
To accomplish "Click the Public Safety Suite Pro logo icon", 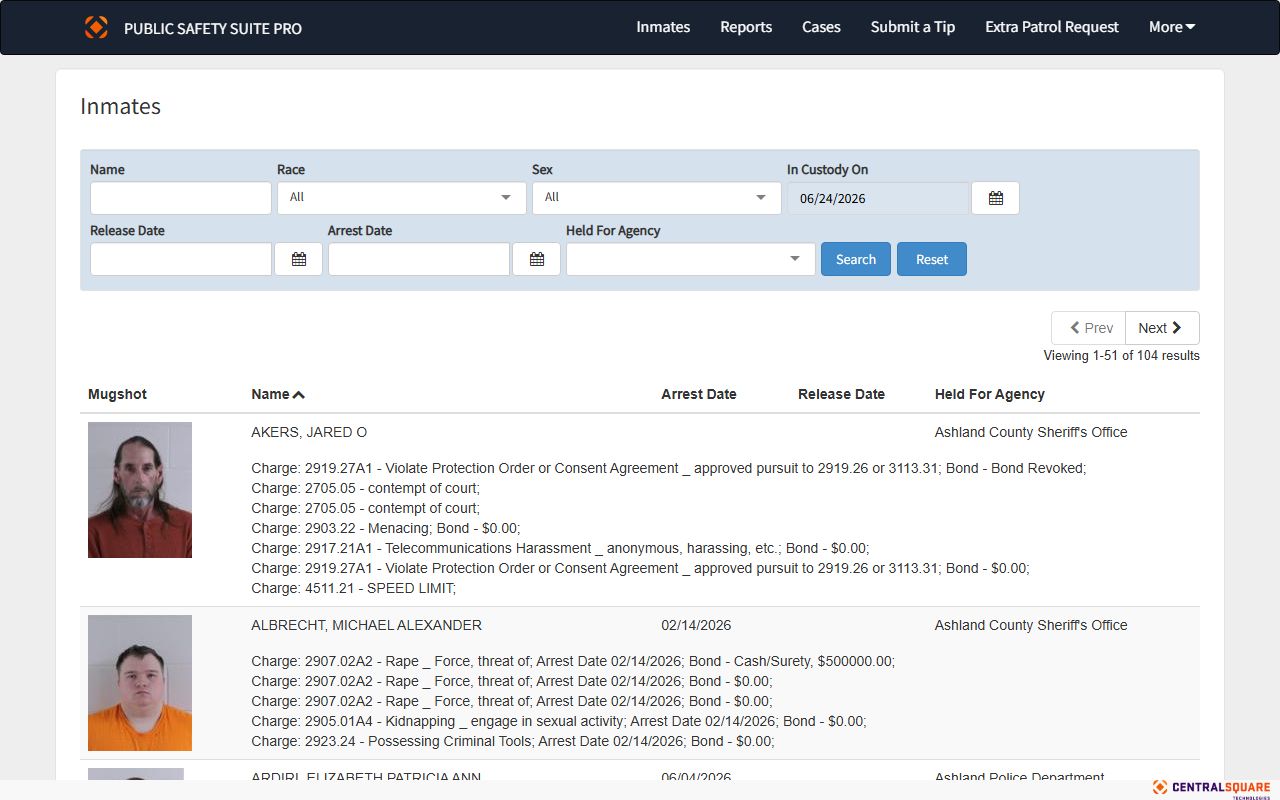I will pos(96,27).
